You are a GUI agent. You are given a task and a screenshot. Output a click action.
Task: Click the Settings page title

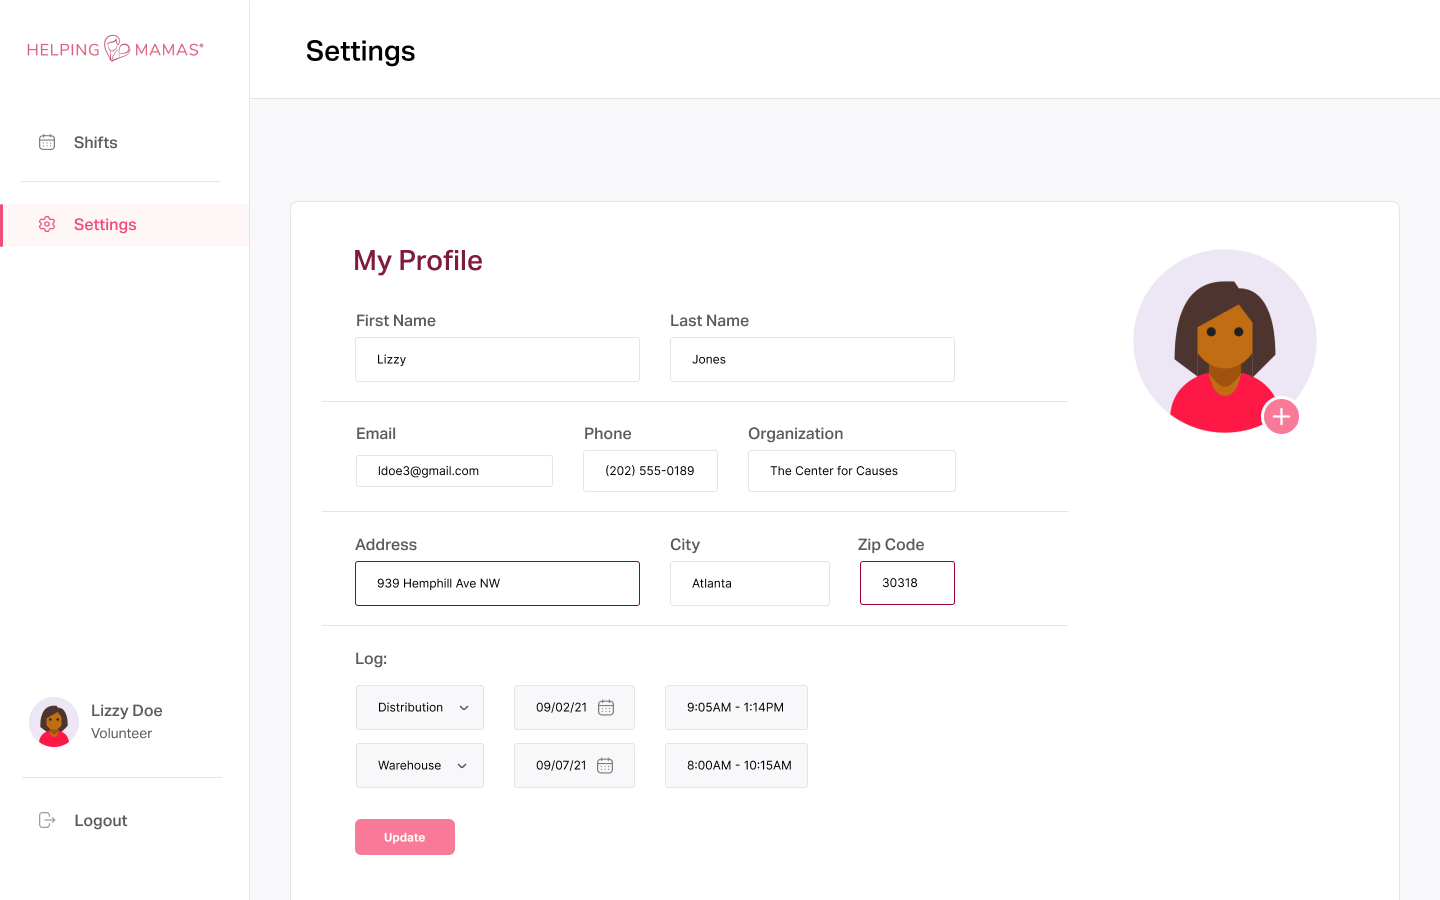[361, 51]
